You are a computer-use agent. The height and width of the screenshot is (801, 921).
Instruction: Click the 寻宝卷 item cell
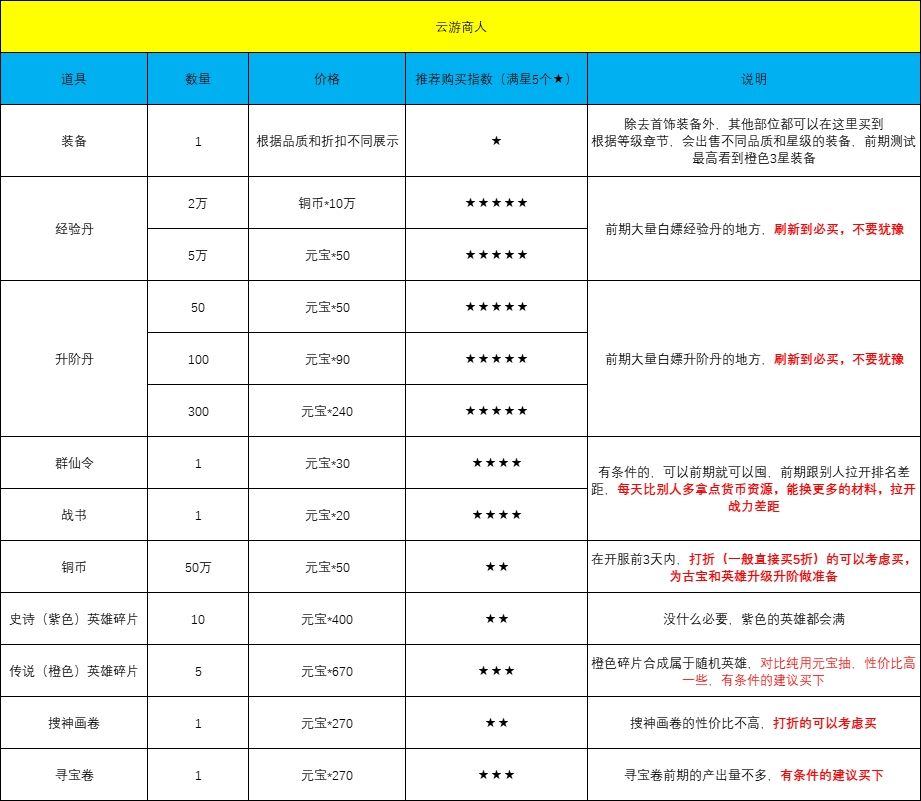click(x=74, y=775)
